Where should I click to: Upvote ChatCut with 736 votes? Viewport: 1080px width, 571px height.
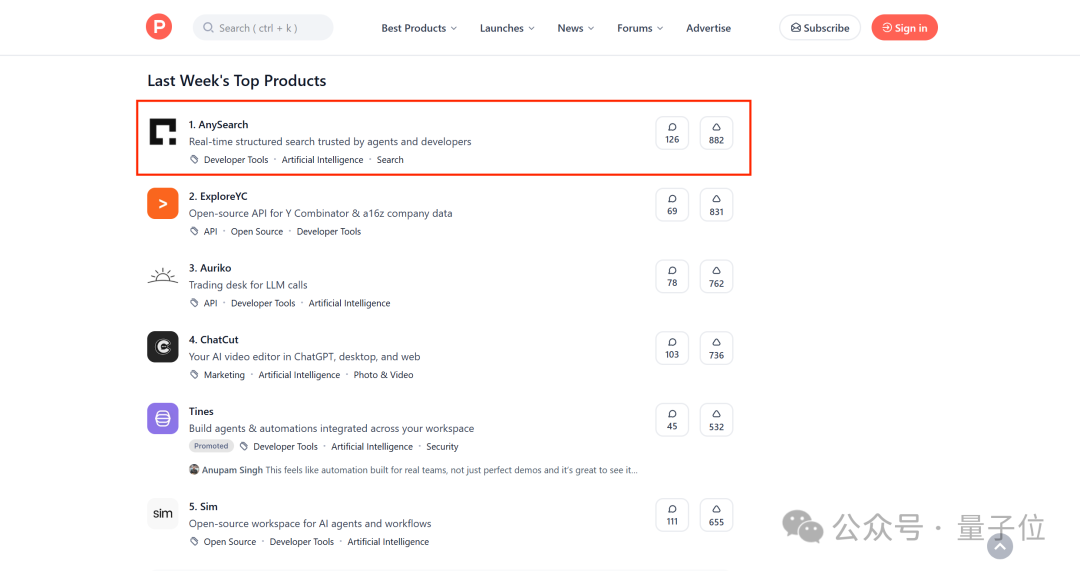click(716, 348)
